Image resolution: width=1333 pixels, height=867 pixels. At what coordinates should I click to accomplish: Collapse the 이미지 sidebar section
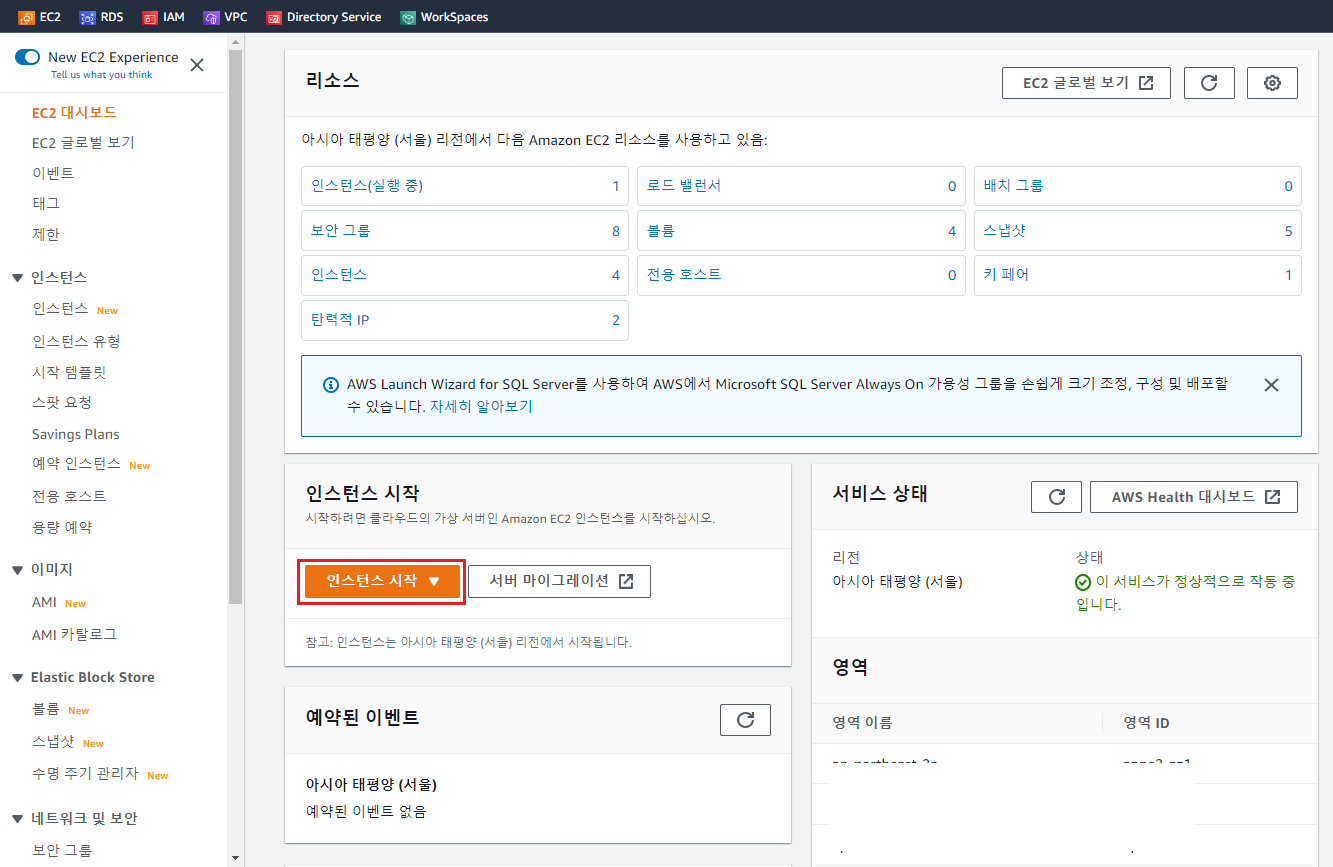point(17,569)
